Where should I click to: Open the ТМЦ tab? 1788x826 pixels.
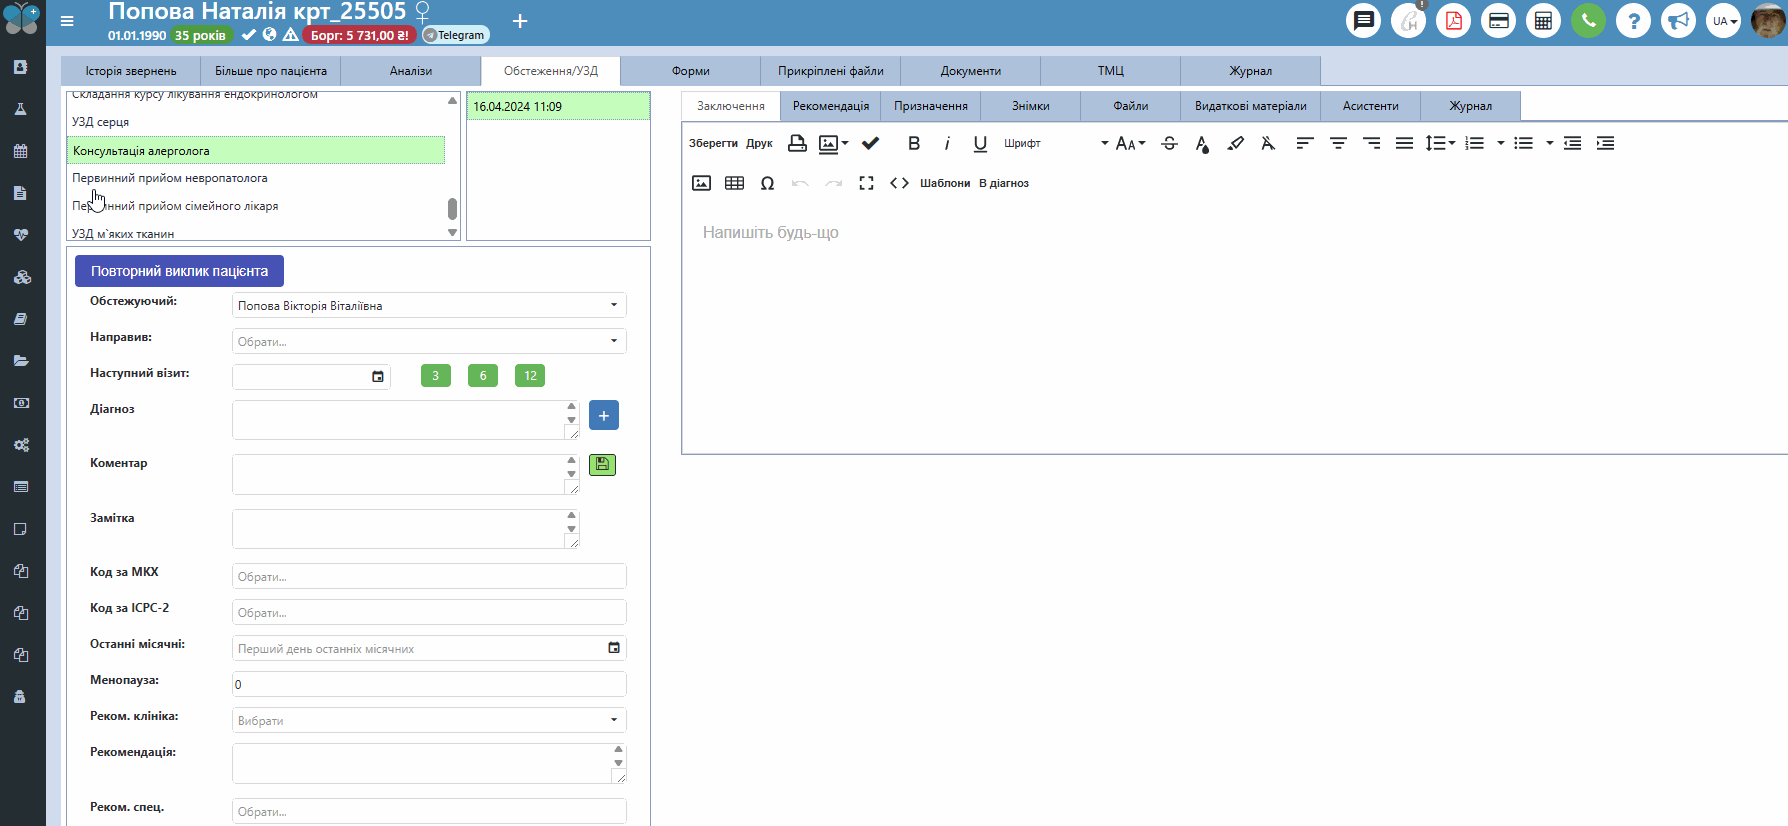tap(1111, 71)
